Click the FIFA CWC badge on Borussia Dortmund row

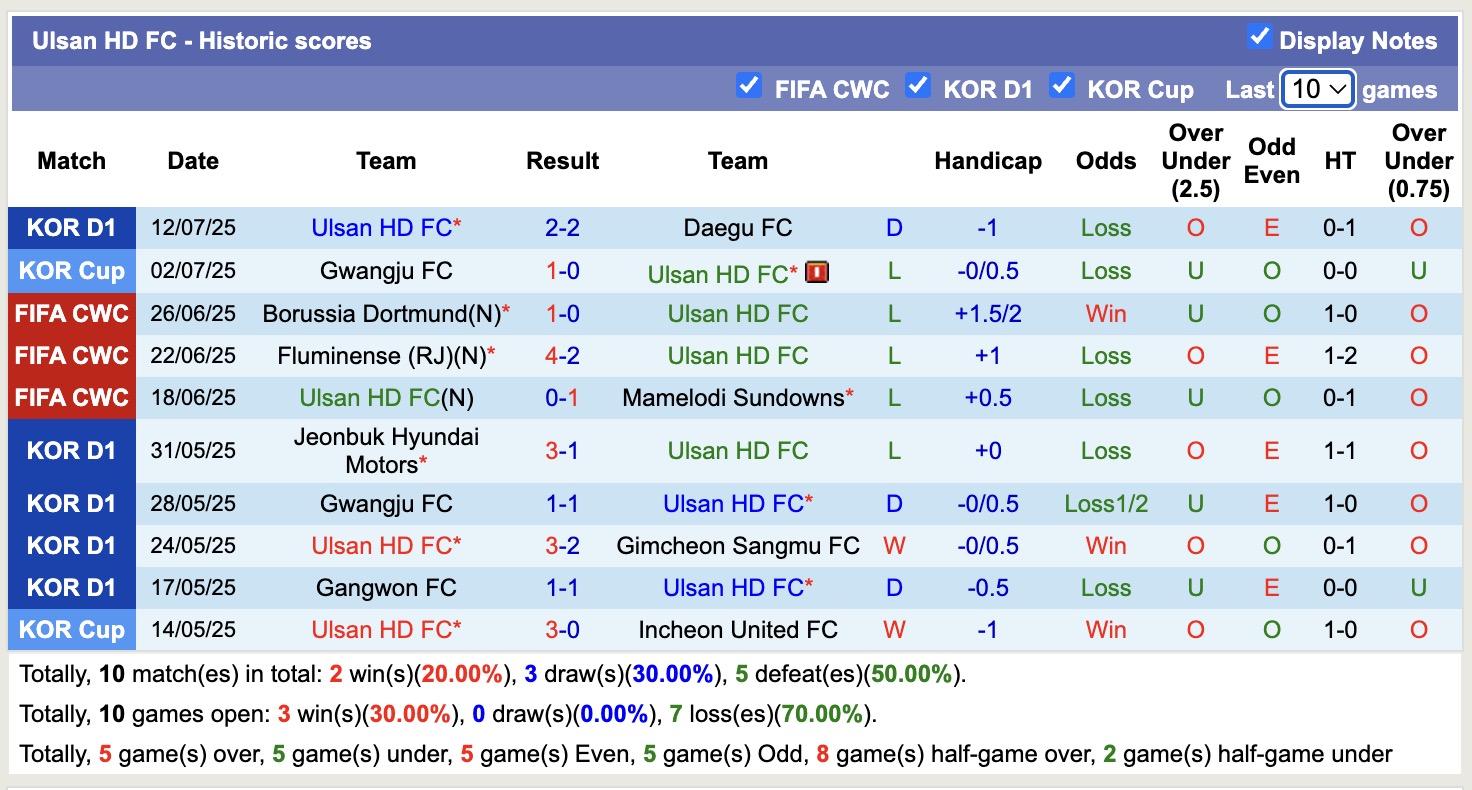point(71,313)
